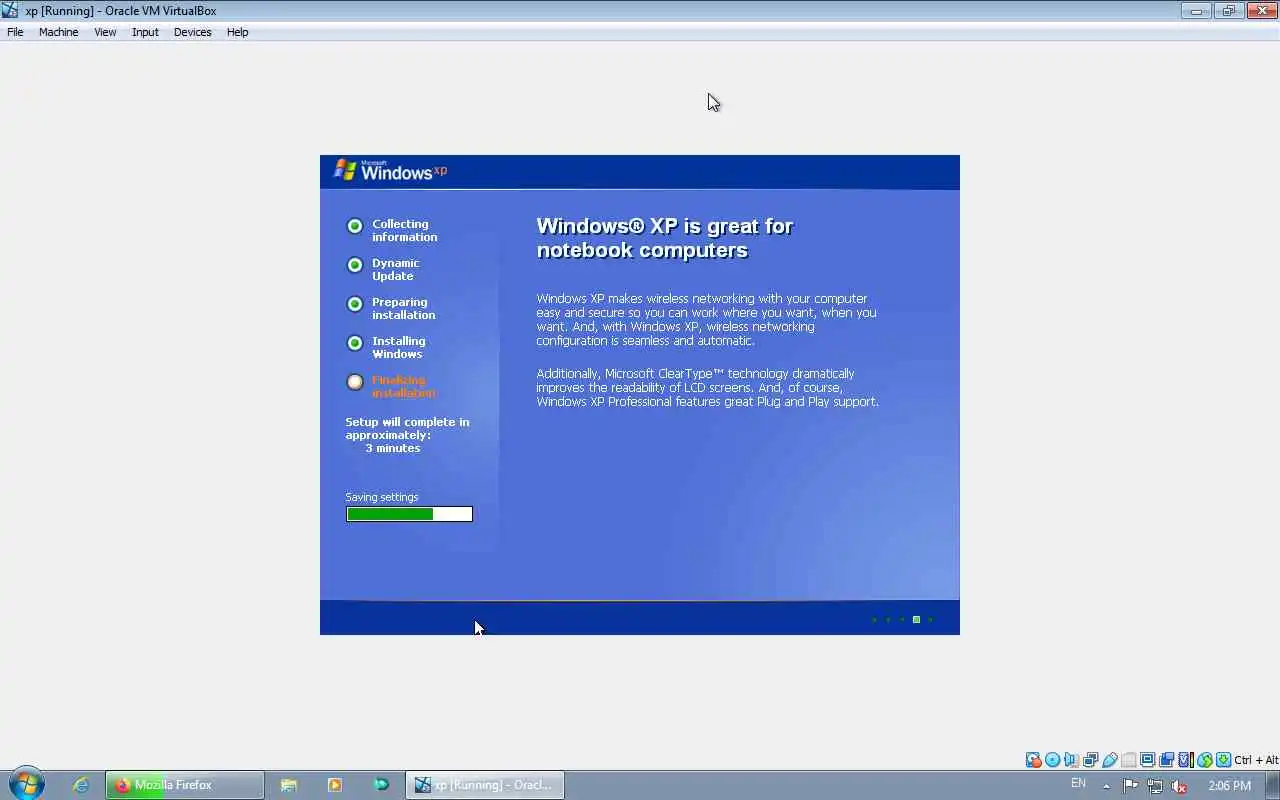Screen dimensions: 1280x800
Task: Click the 'great for notebook computers' heading
Action: point(665,238)
